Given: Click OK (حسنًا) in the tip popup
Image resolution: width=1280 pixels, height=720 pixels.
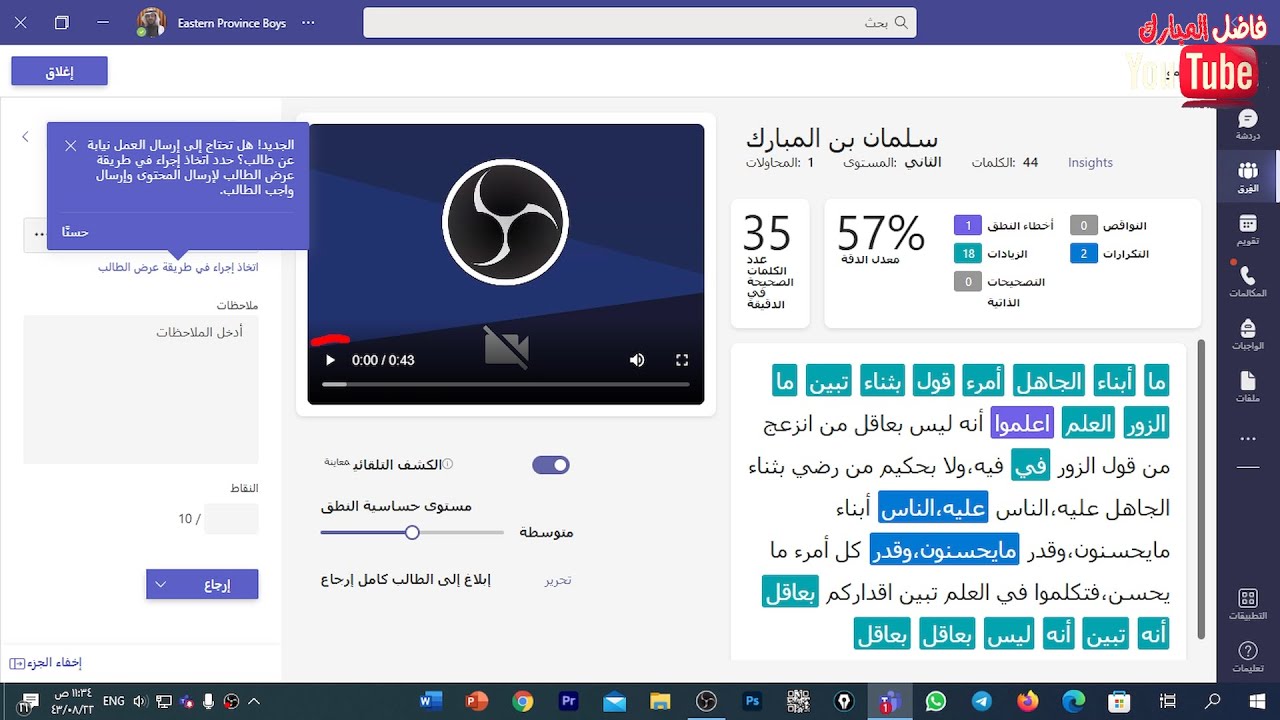Looking at the screenshot, I should pos(75,232).
